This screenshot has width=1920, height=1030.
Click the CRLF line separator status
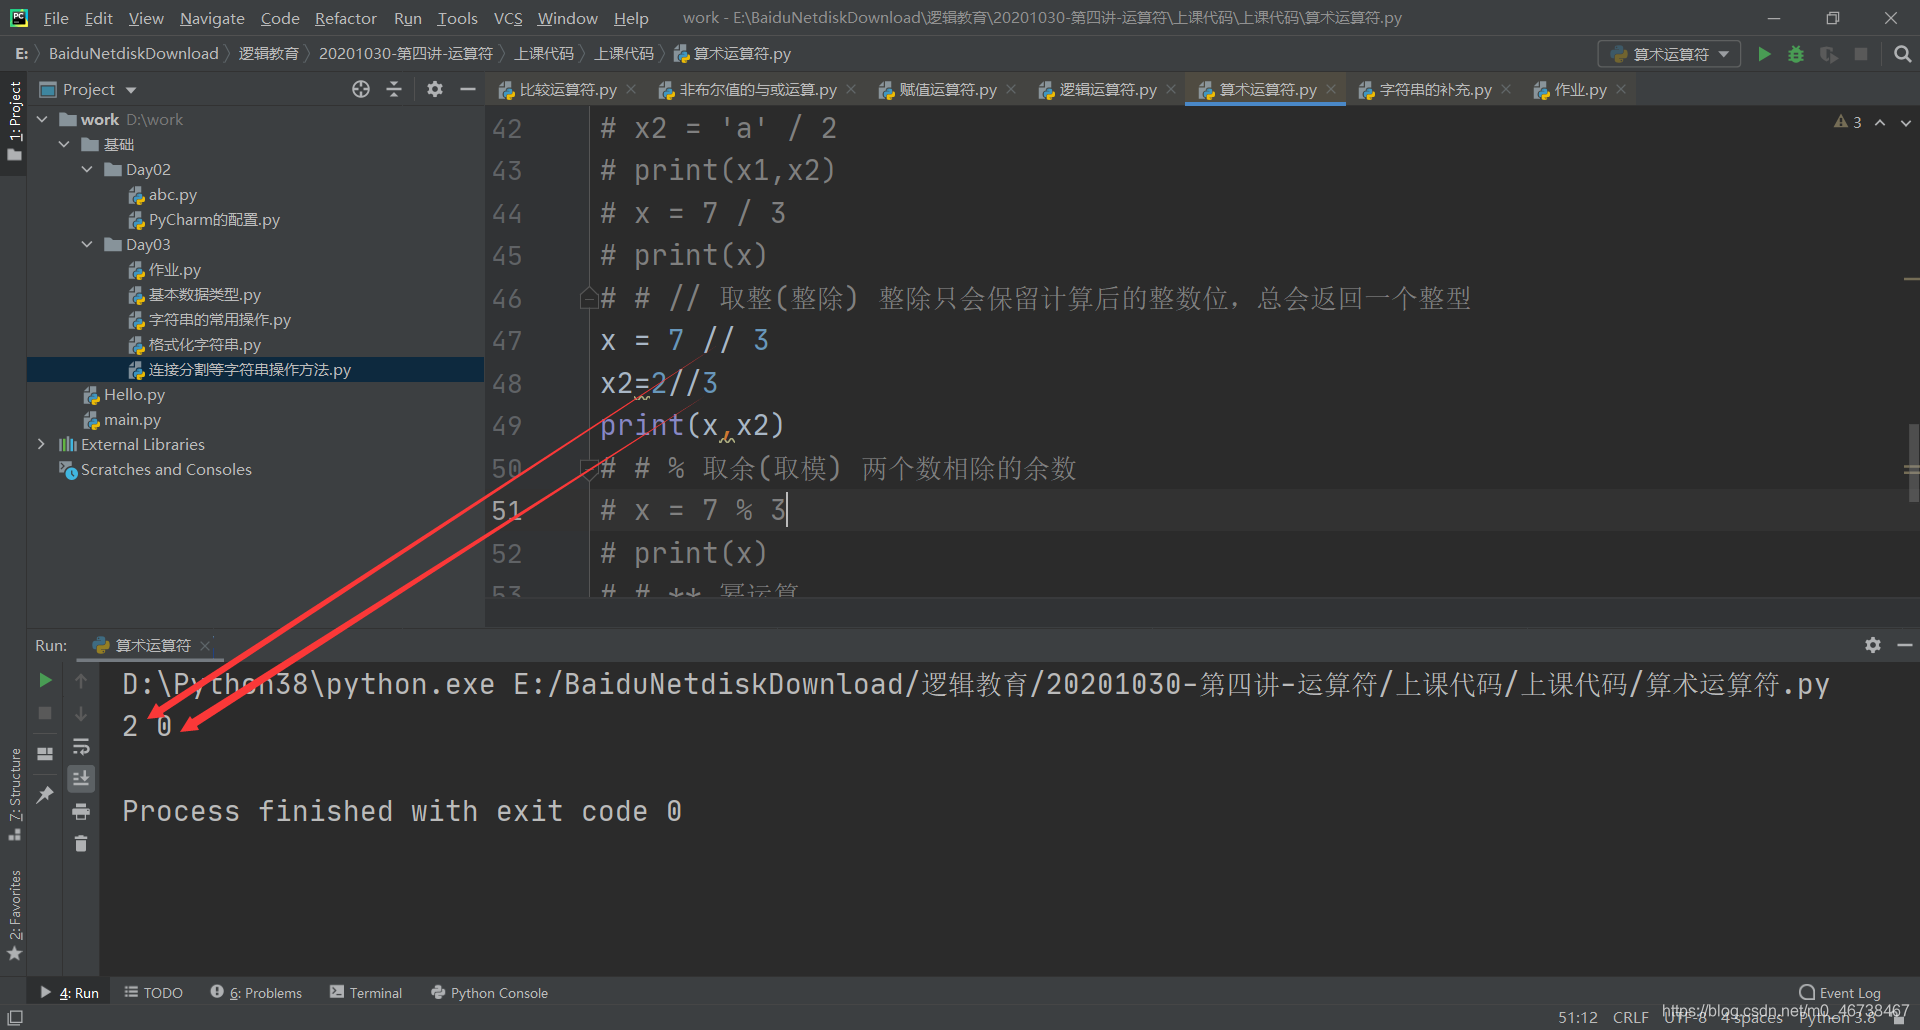click(x=1630, y=1017)
